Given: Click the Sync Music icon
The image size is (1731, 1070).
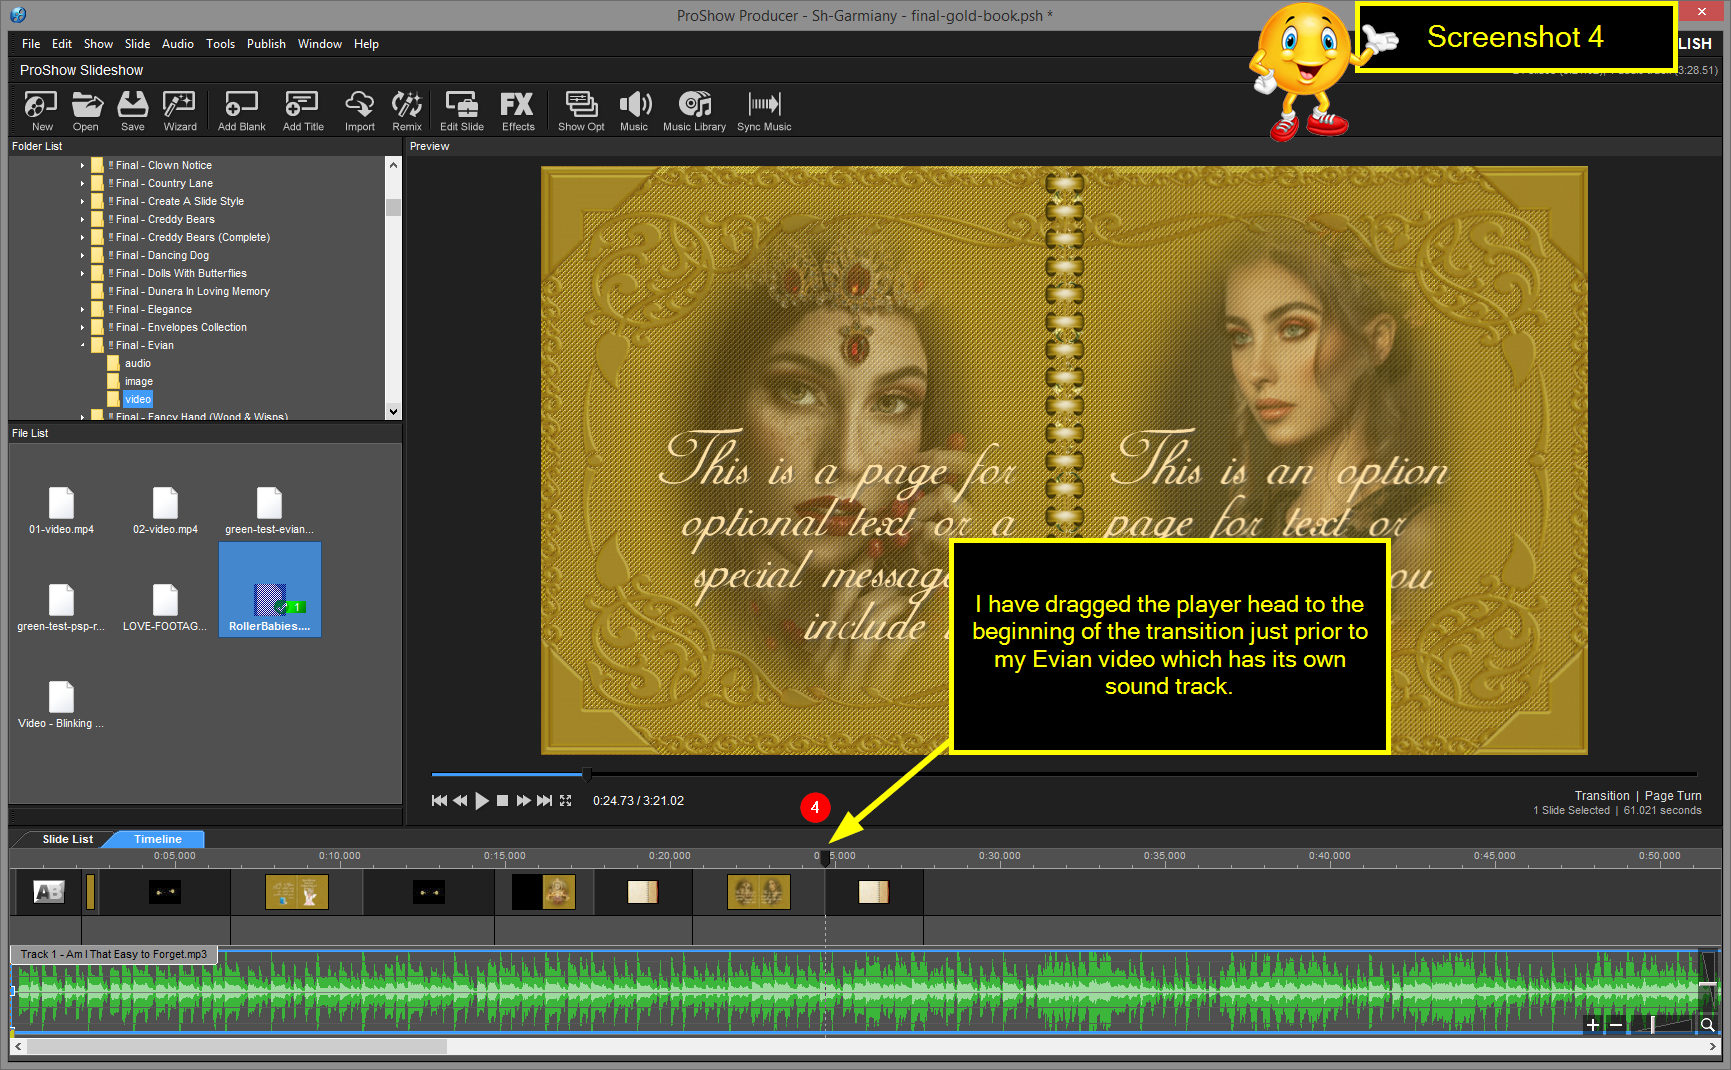Looking at the screenshot, I should click(x=764, y=110).
